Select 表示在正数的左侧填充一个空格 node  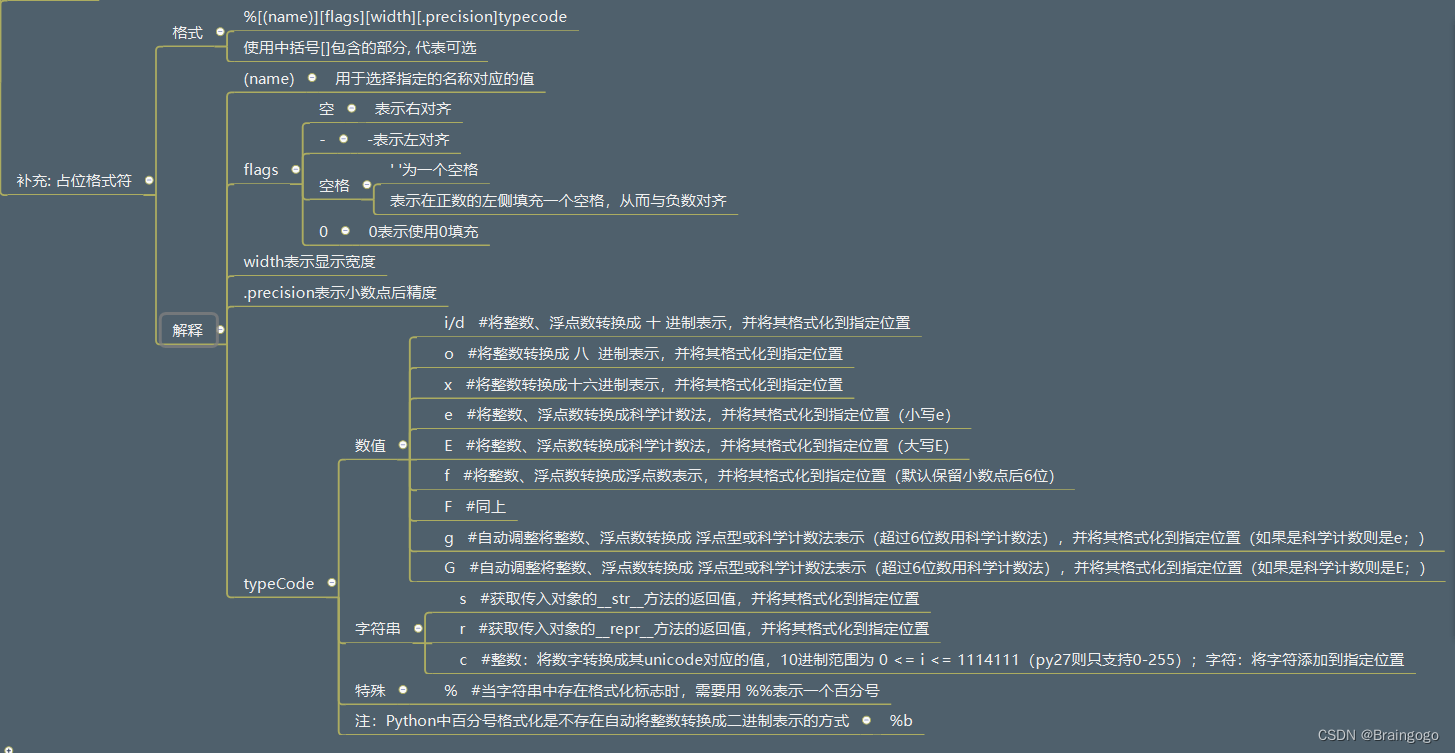click(x=558, y=200)
